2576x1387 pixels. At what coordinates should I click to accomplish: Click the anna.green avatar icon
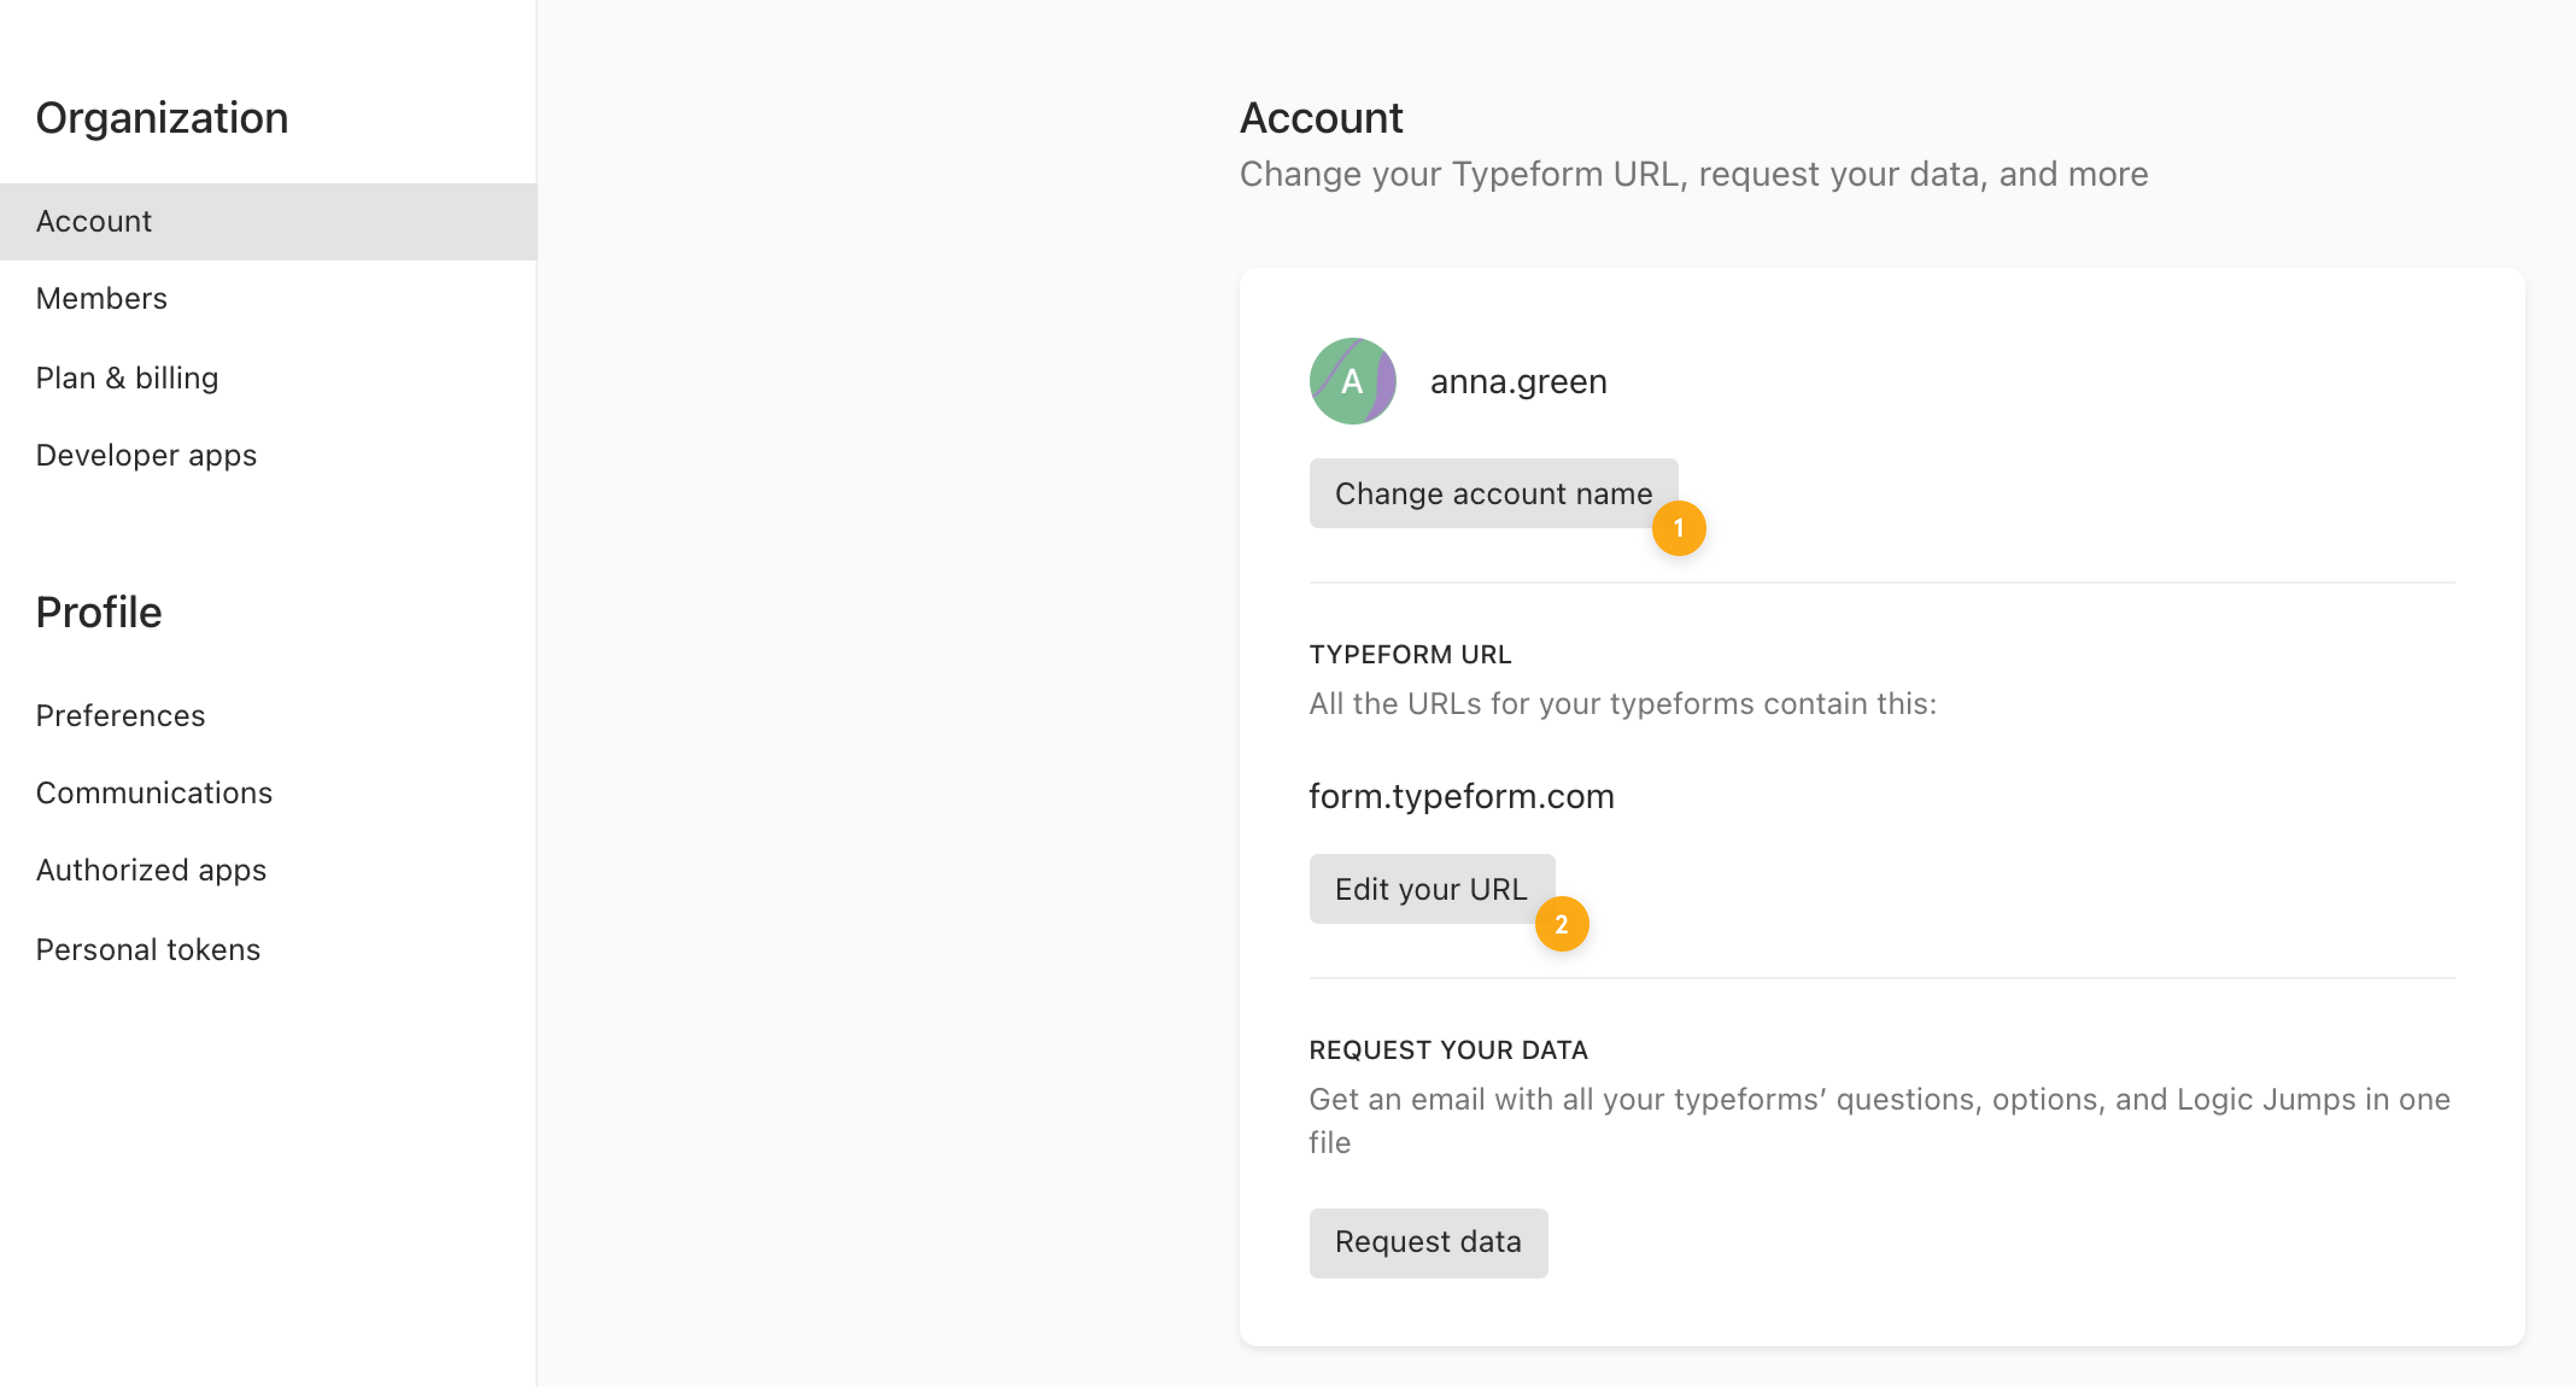pyautogui.click(x=1352, y=381)
